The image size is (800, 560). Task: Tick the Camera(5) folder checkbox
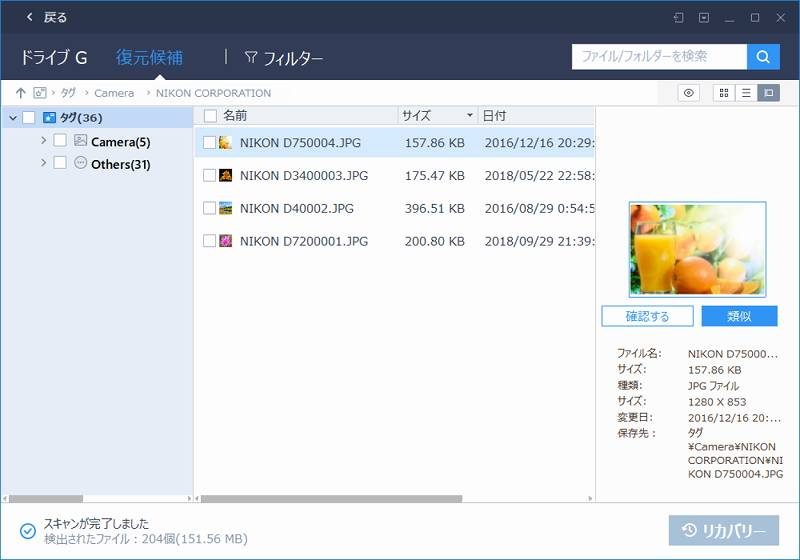pyautogui.click(x=60, y=141)
